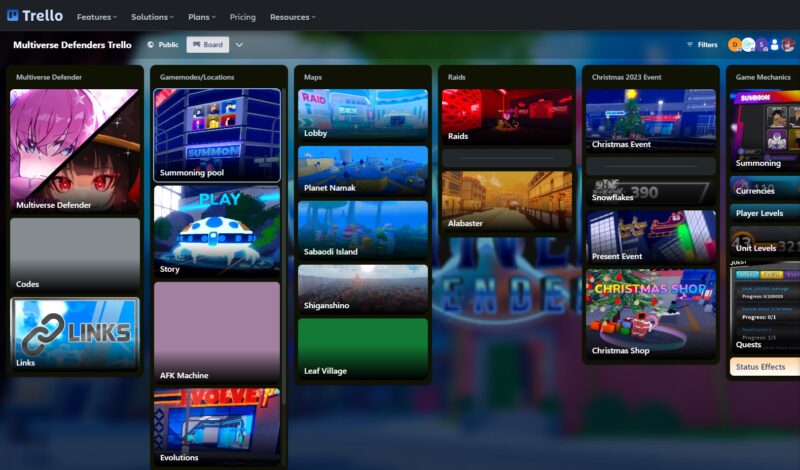Open the Links card

click(x=74, y=334)
